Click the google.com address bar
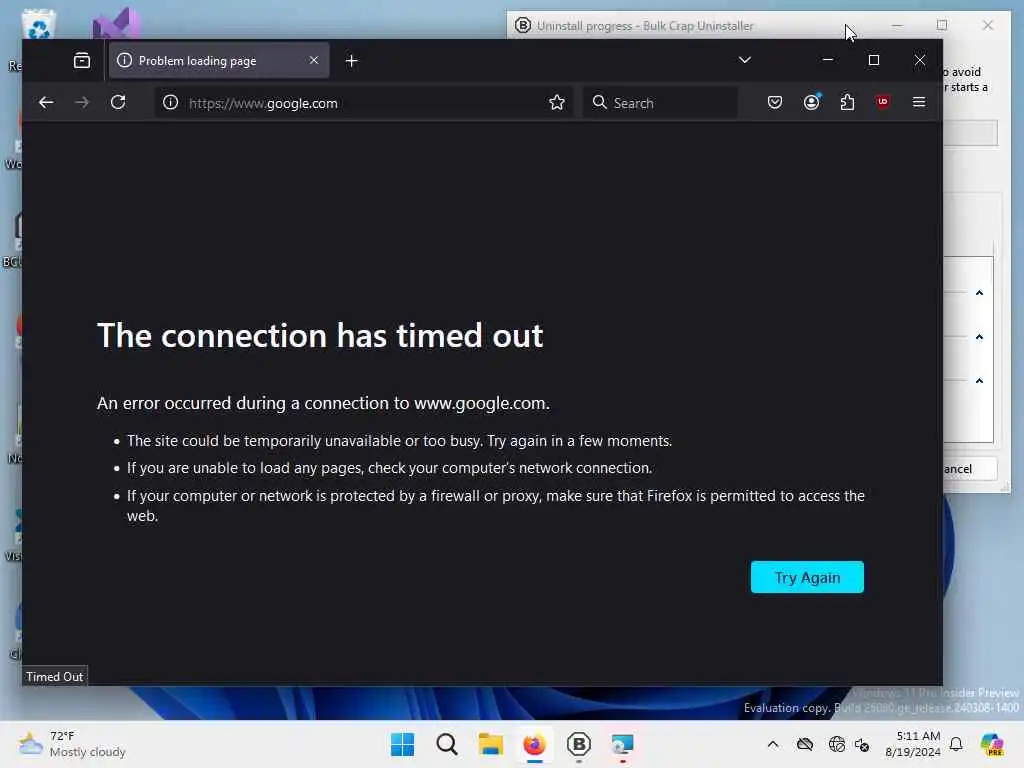 [363, 103]
